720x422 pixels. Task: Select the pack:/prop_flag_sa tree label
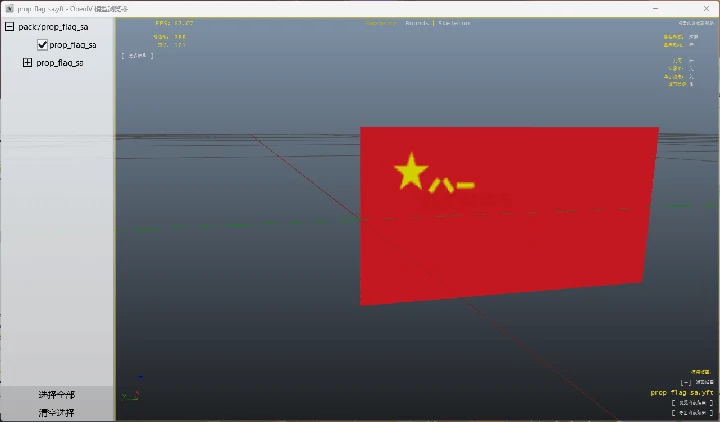pos(53,27)
